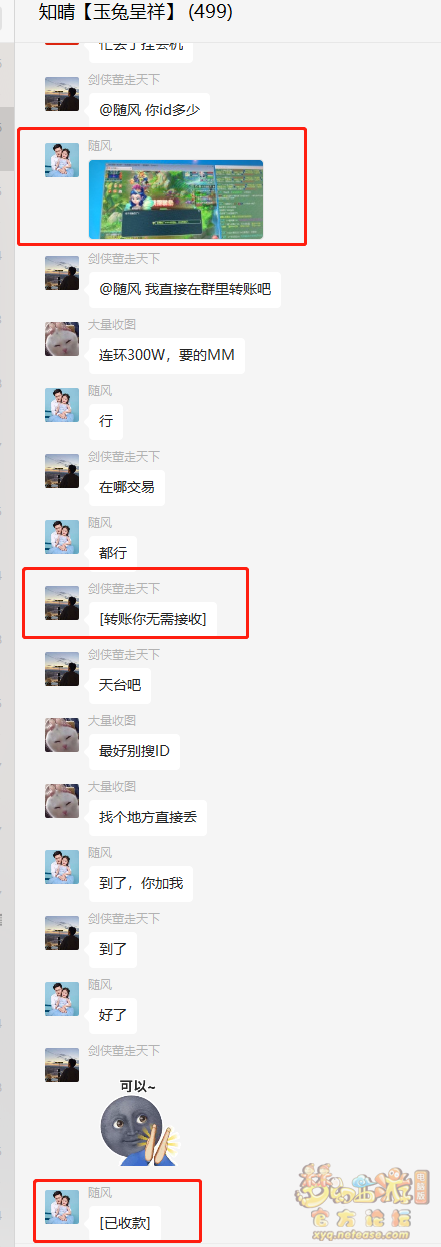The height and width of the screenshot is (1247, 441).
Task: Click avatar beside "@随风 你id多少" message
Action: (62, 94)
